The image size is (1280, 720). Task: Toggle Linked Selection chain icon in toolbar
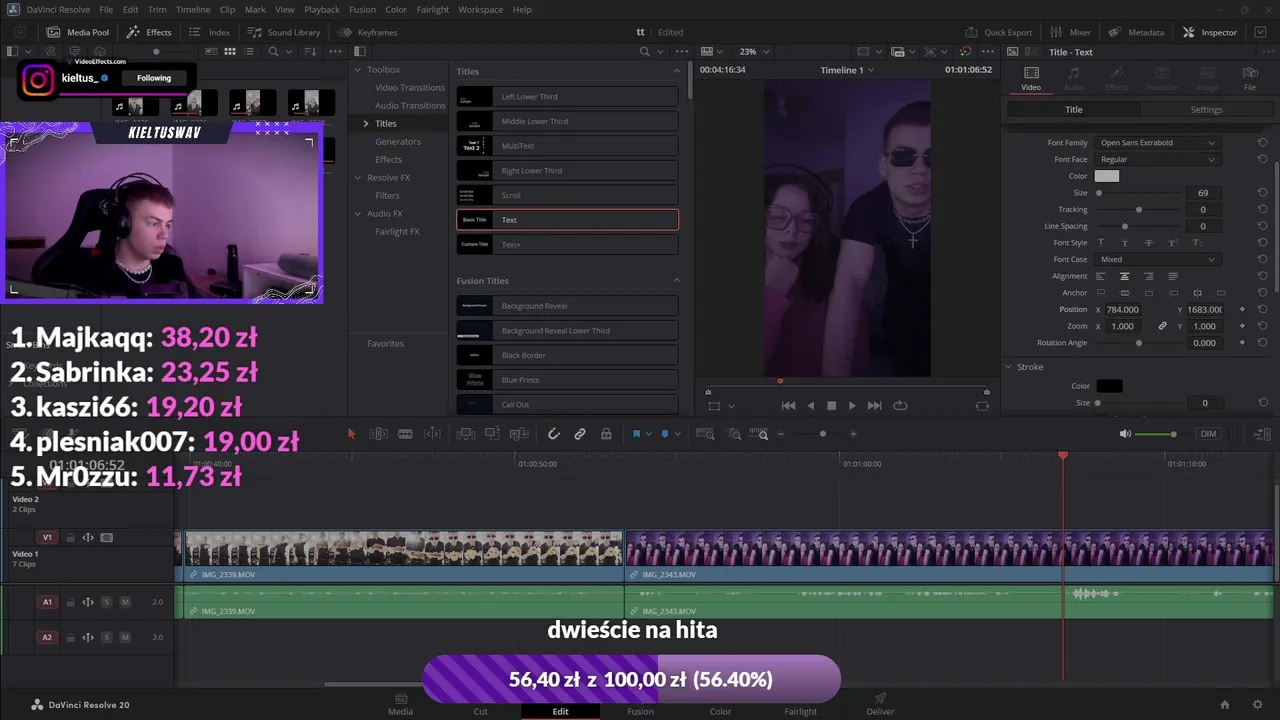click(x=580, y=434)
